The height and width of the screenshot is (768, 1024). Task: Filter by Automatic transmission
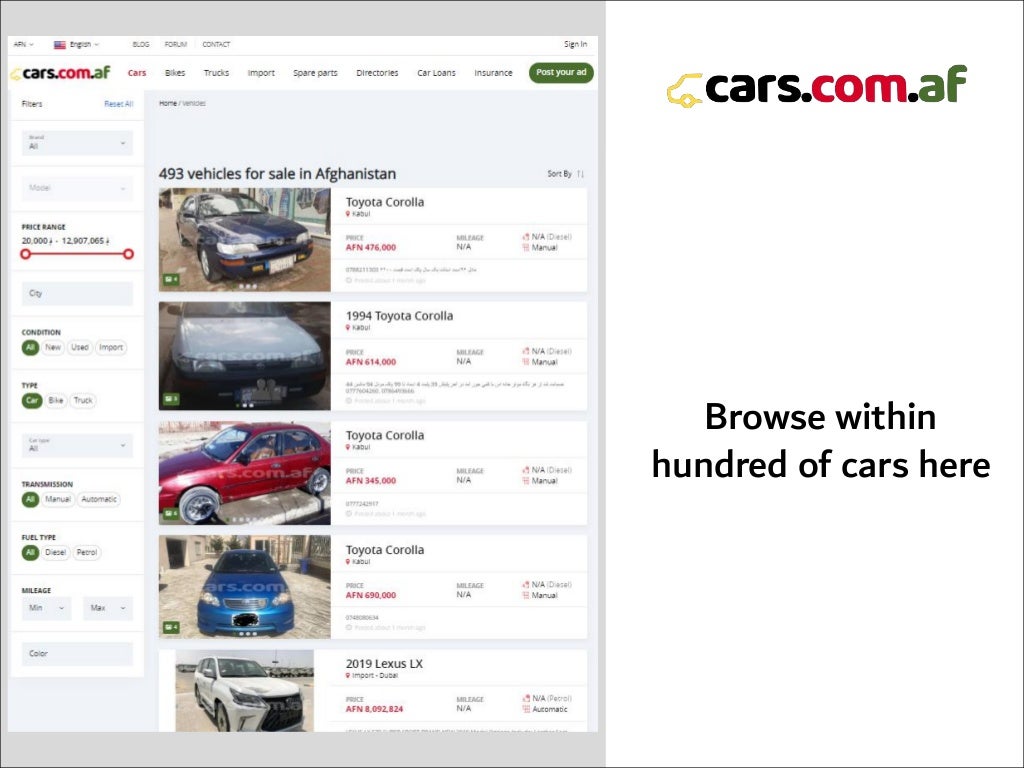(x=99, y=499)
